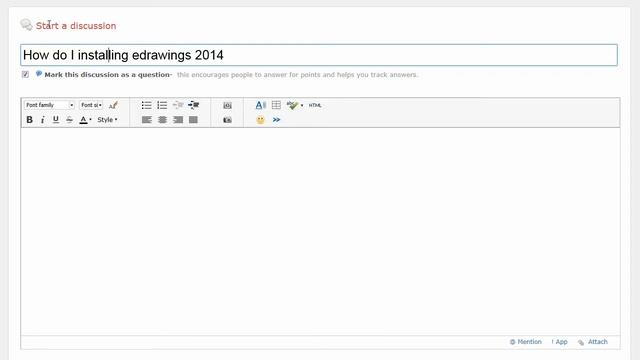The image size is (640, 360).
Task: Justify the text fully
Action: point(193,120)
